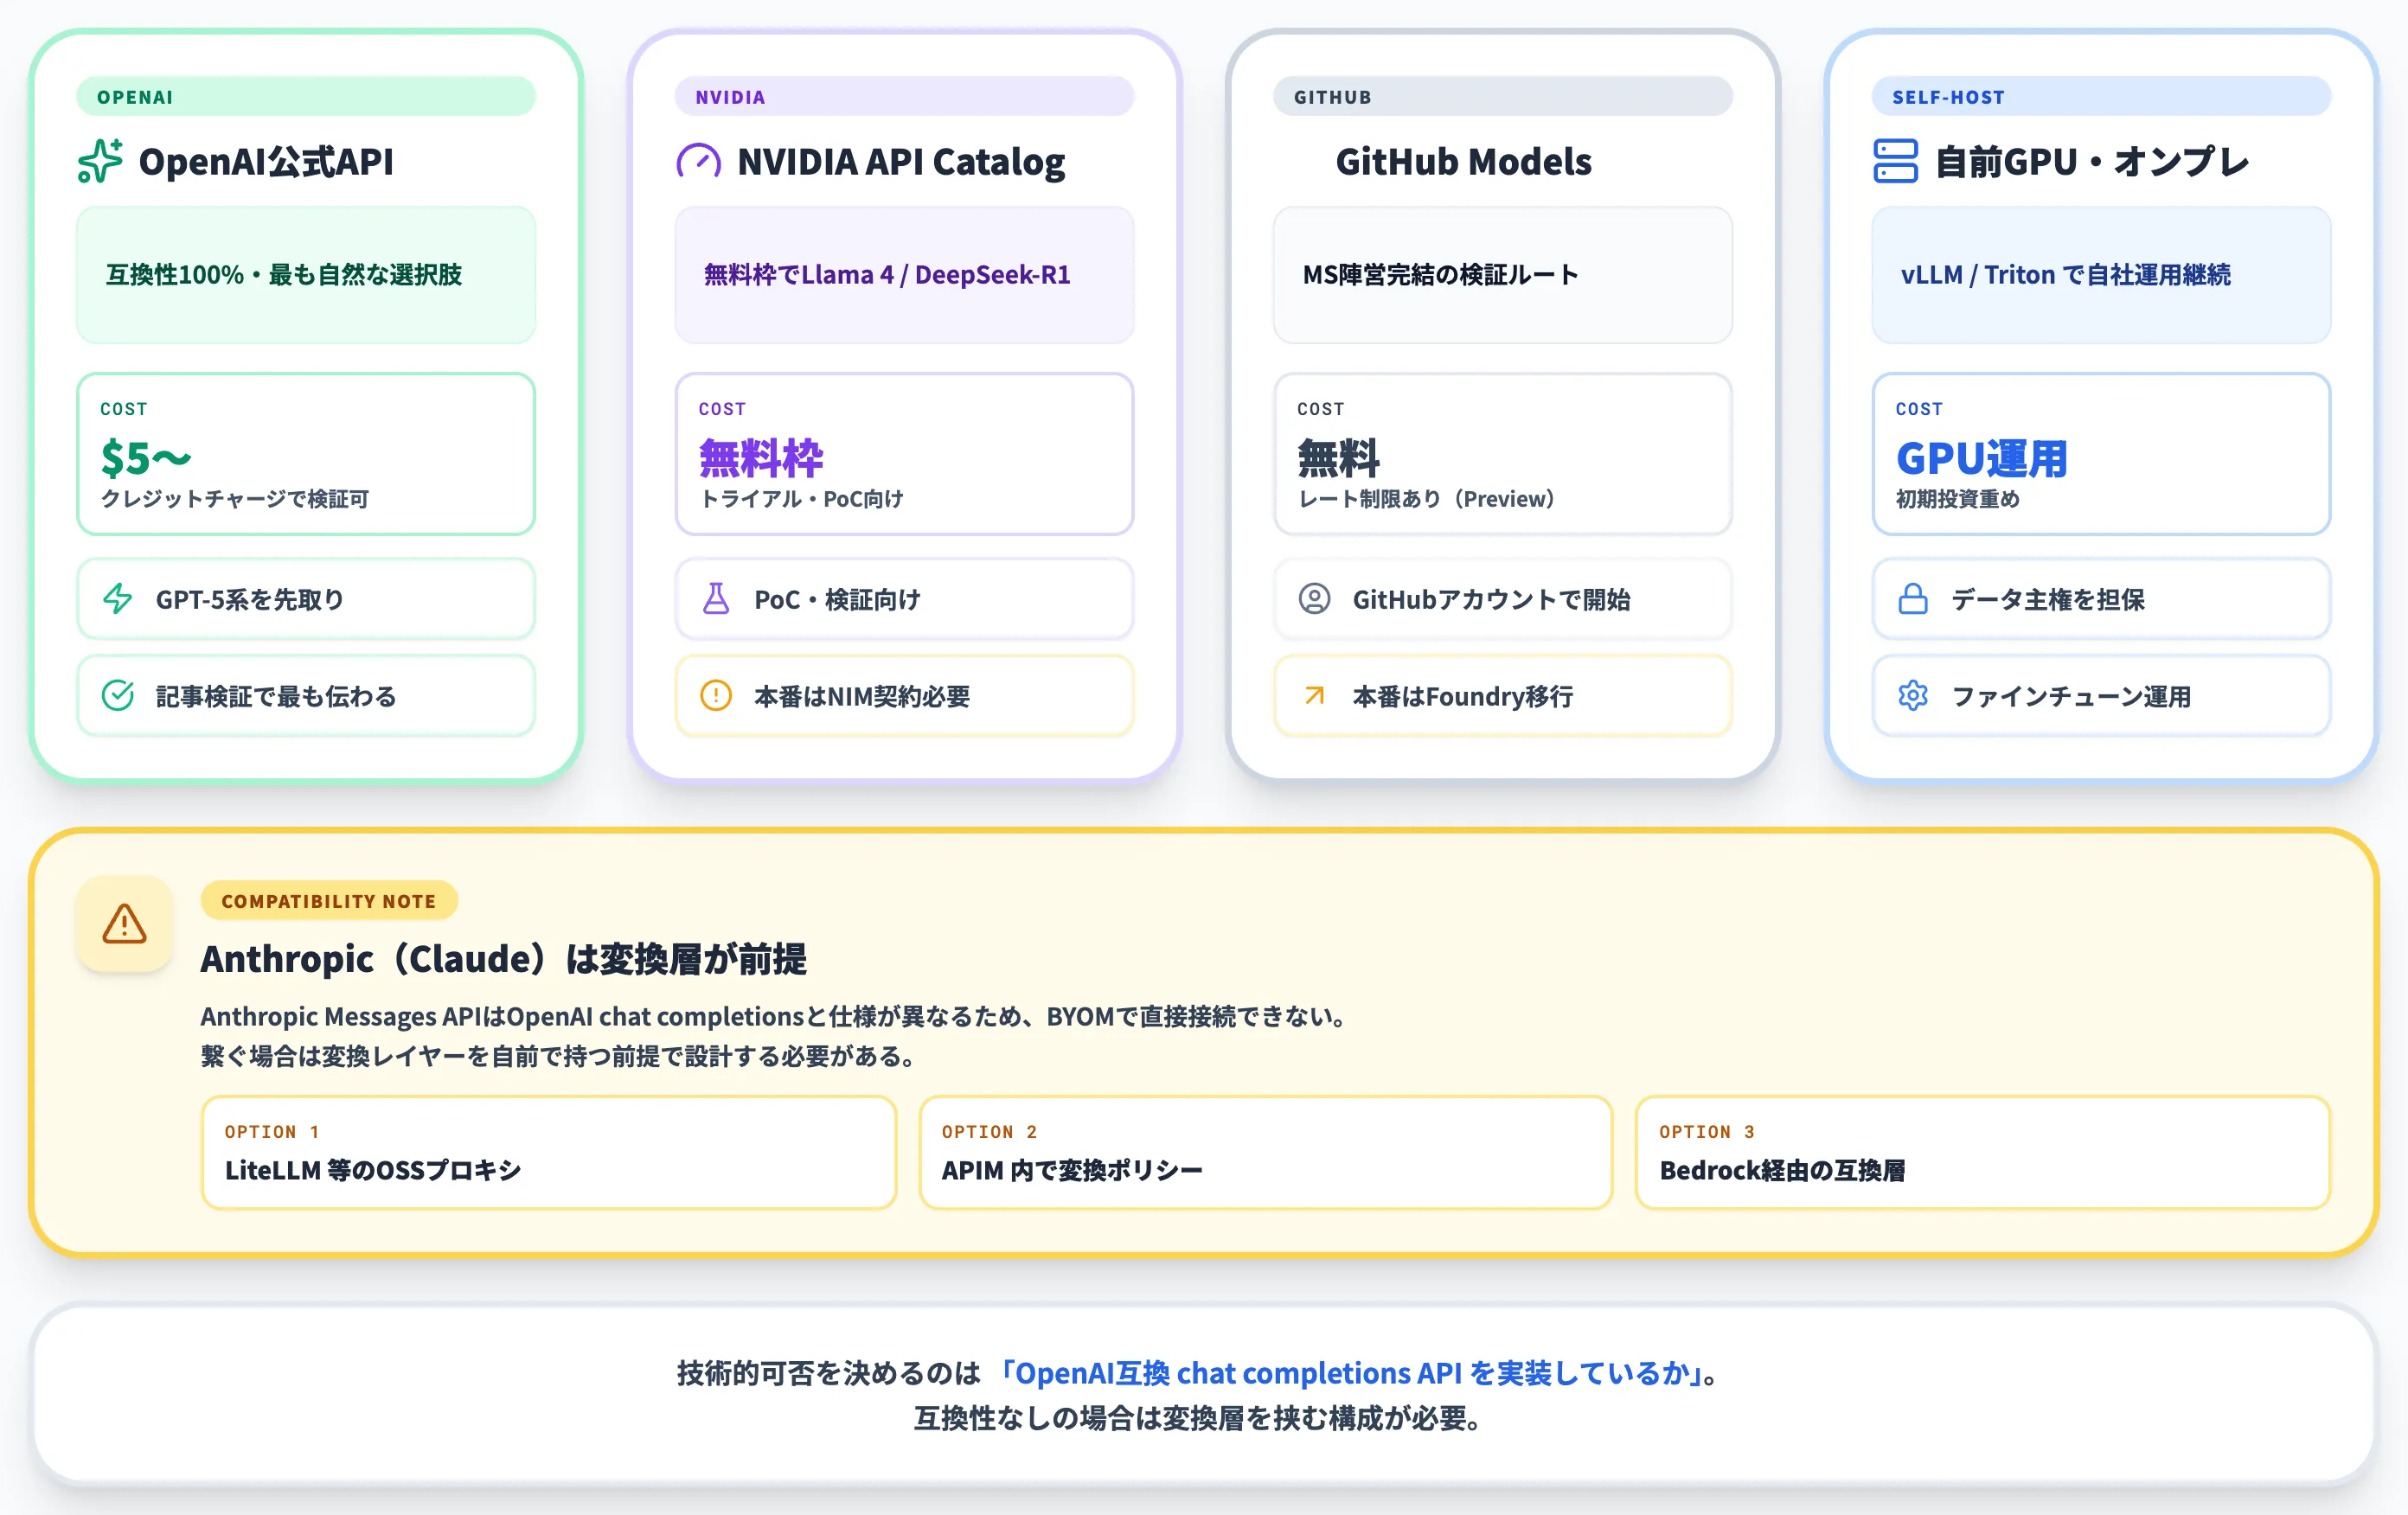Click the OpenAI公式API heading
2408x1515 pixels.
tap(266, 161)
